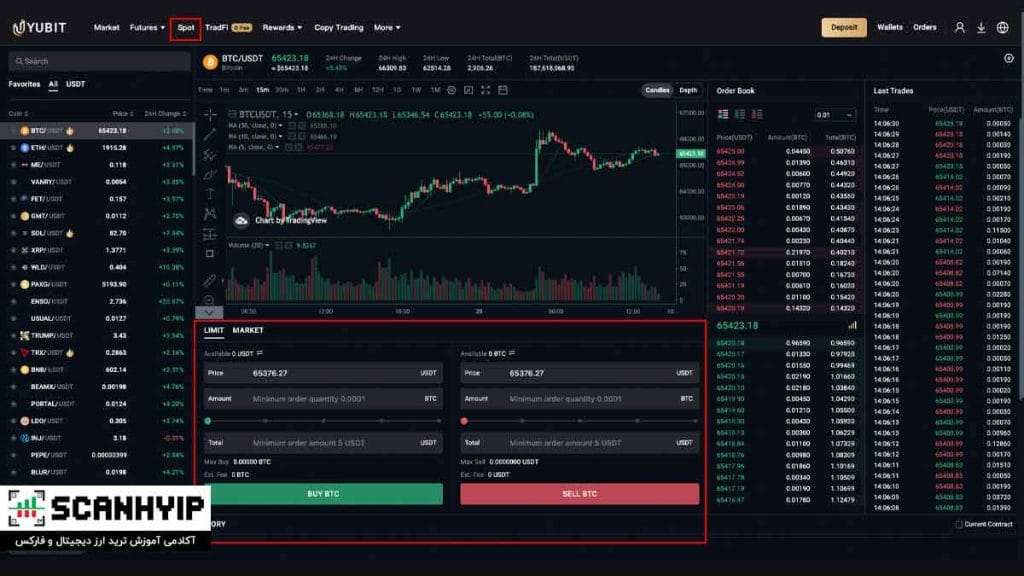This screenshot has height=576, width=1024.
Task: Show buy-only order book view
Action: [740, 114]
